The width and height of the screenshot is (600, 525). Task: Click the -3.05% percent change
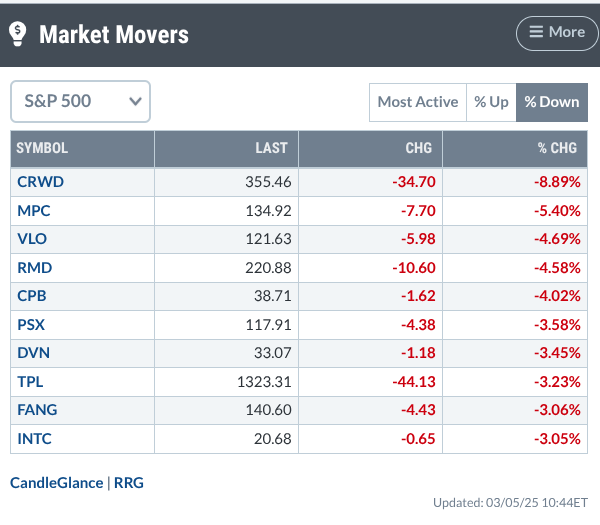point(558,439)
